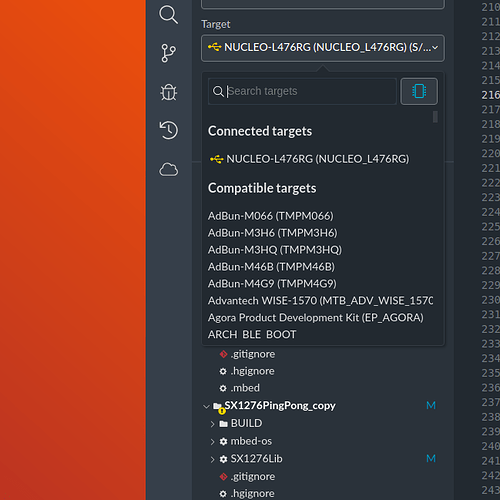This screenshot has width=500, height=500.
Task: Click the folder icon beside BUILD
Action: 223,424
